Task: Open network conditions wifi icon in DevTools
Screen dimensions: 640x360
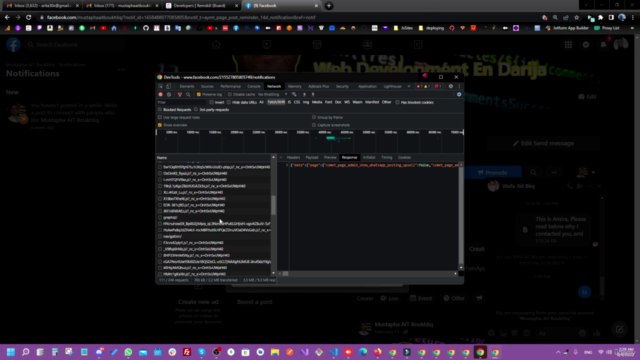Action: [x=294, y=94]
